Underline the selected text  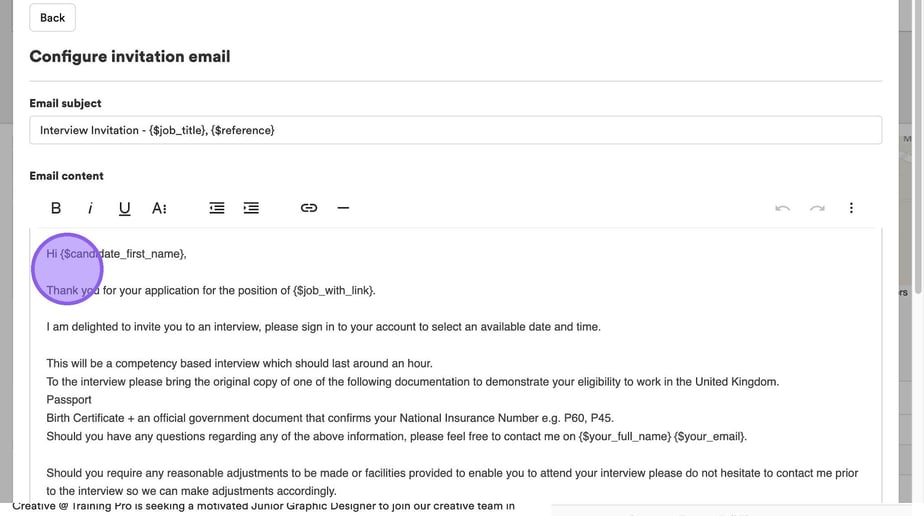coord(124,208)
